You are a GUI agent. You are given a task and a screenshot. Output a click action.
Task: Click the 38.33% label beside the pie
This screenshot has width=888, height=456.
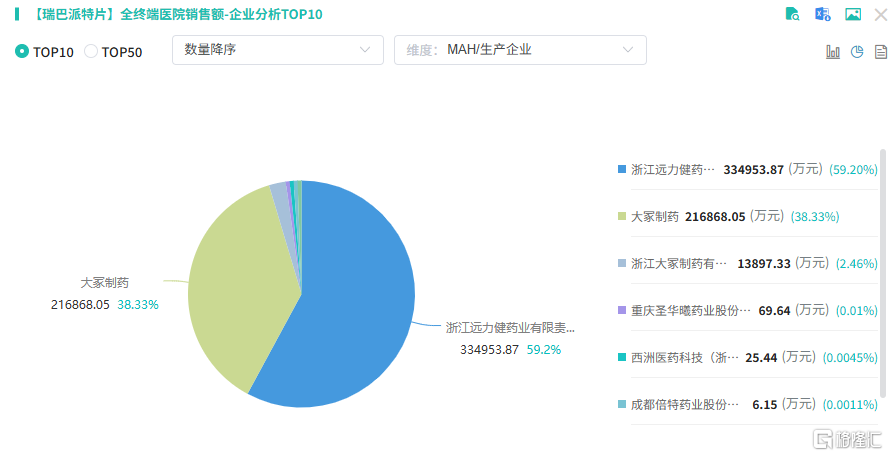click(x=138, y=305)
